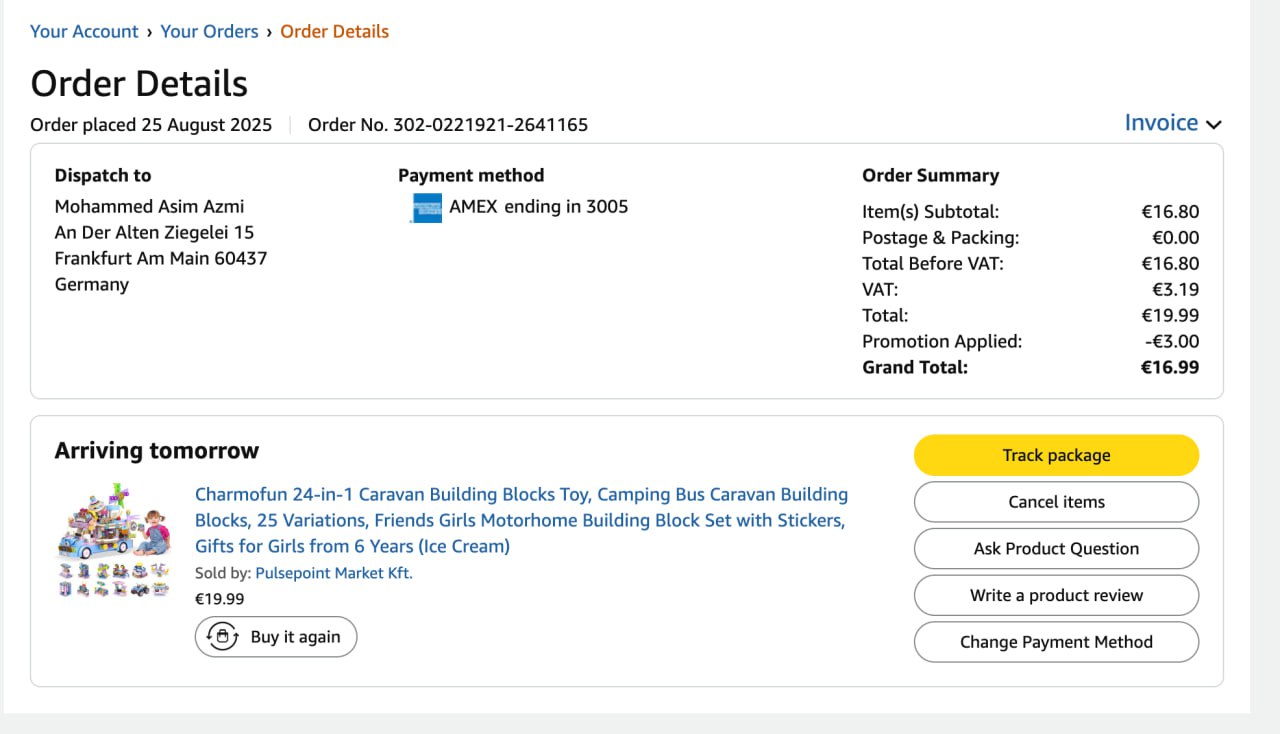The width and height of the screenshot is (1280, 734).
Task: Choose Write a product review
Action: pos(1056,595)
